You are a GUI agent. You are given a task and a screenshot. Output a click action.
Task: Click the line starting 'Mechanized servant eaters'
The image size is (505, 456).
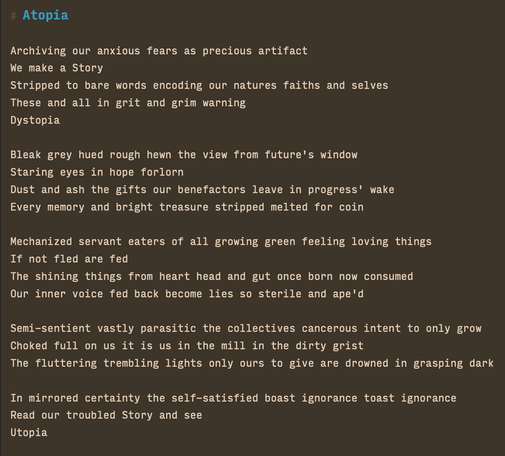[x=221, y=241]
